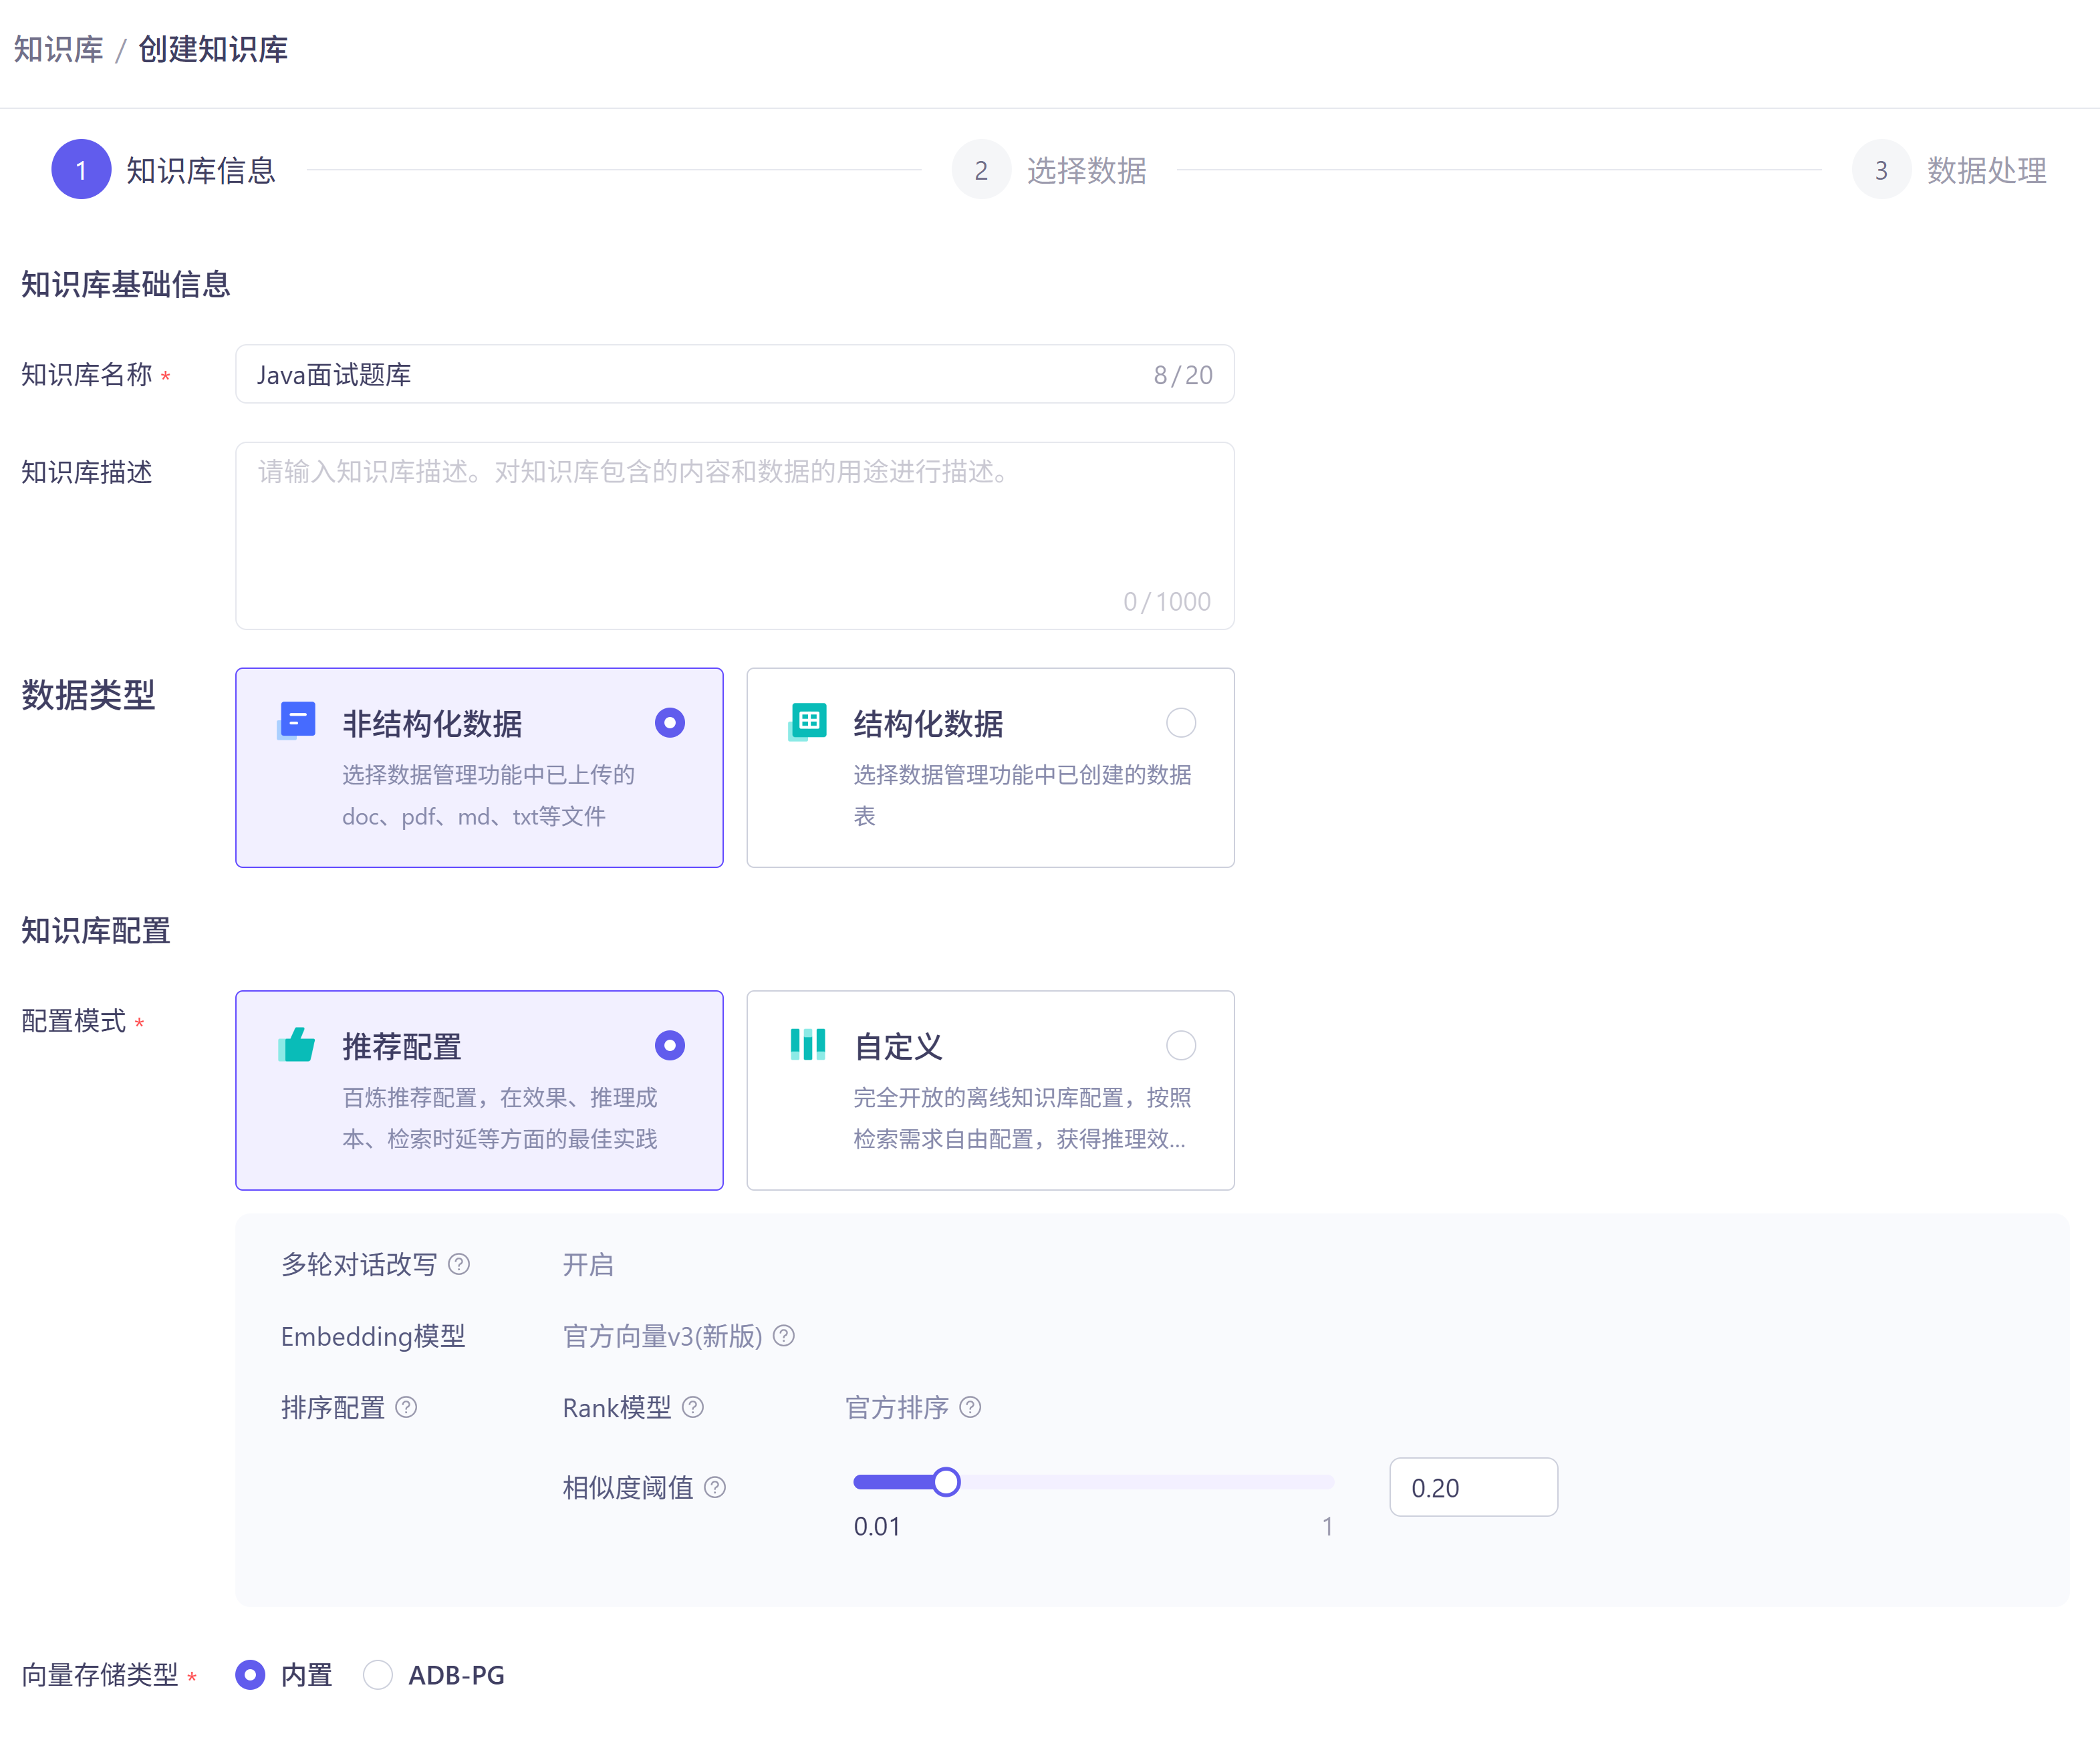Click help icon beside 多轮对话改写
The height and width of the screenshot is (1760, 2100).
tap(459, 1265)
